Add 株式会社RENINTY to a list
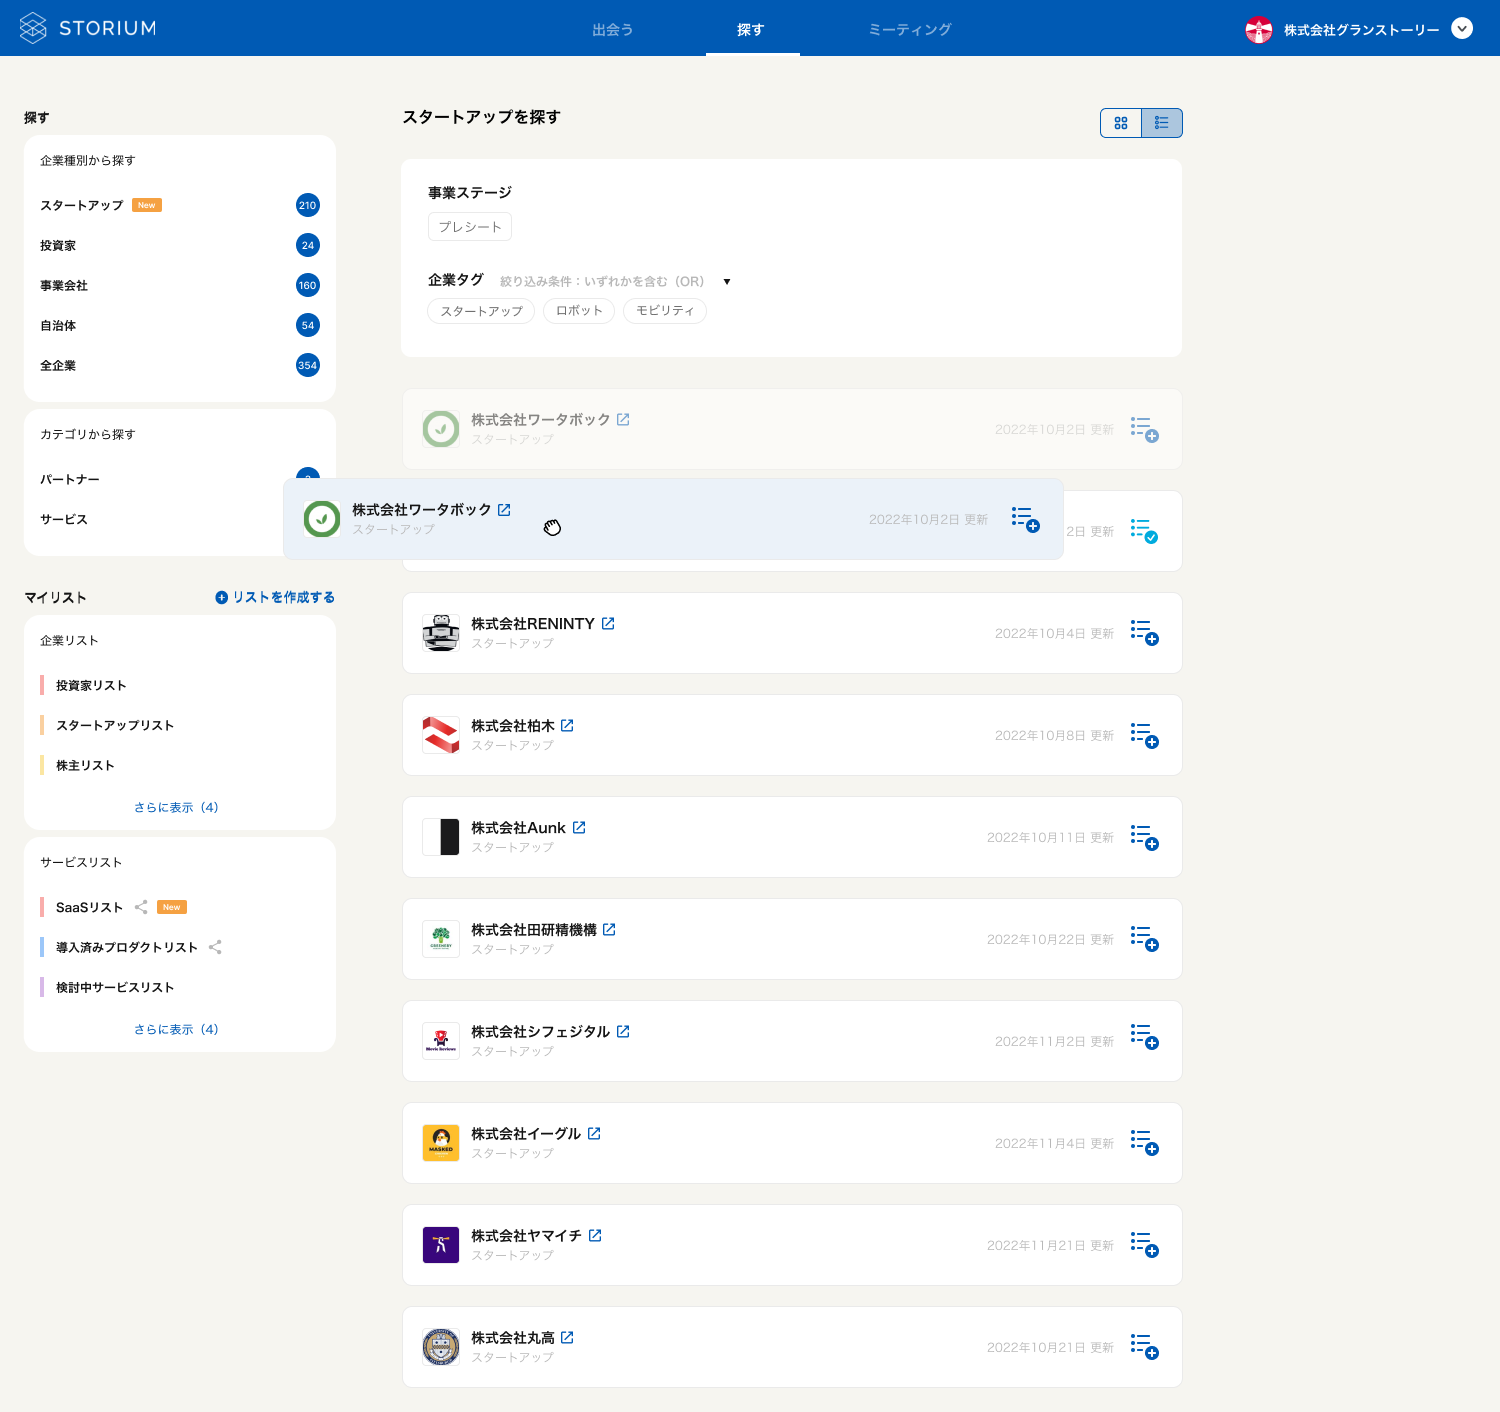 coord(1144,633)
